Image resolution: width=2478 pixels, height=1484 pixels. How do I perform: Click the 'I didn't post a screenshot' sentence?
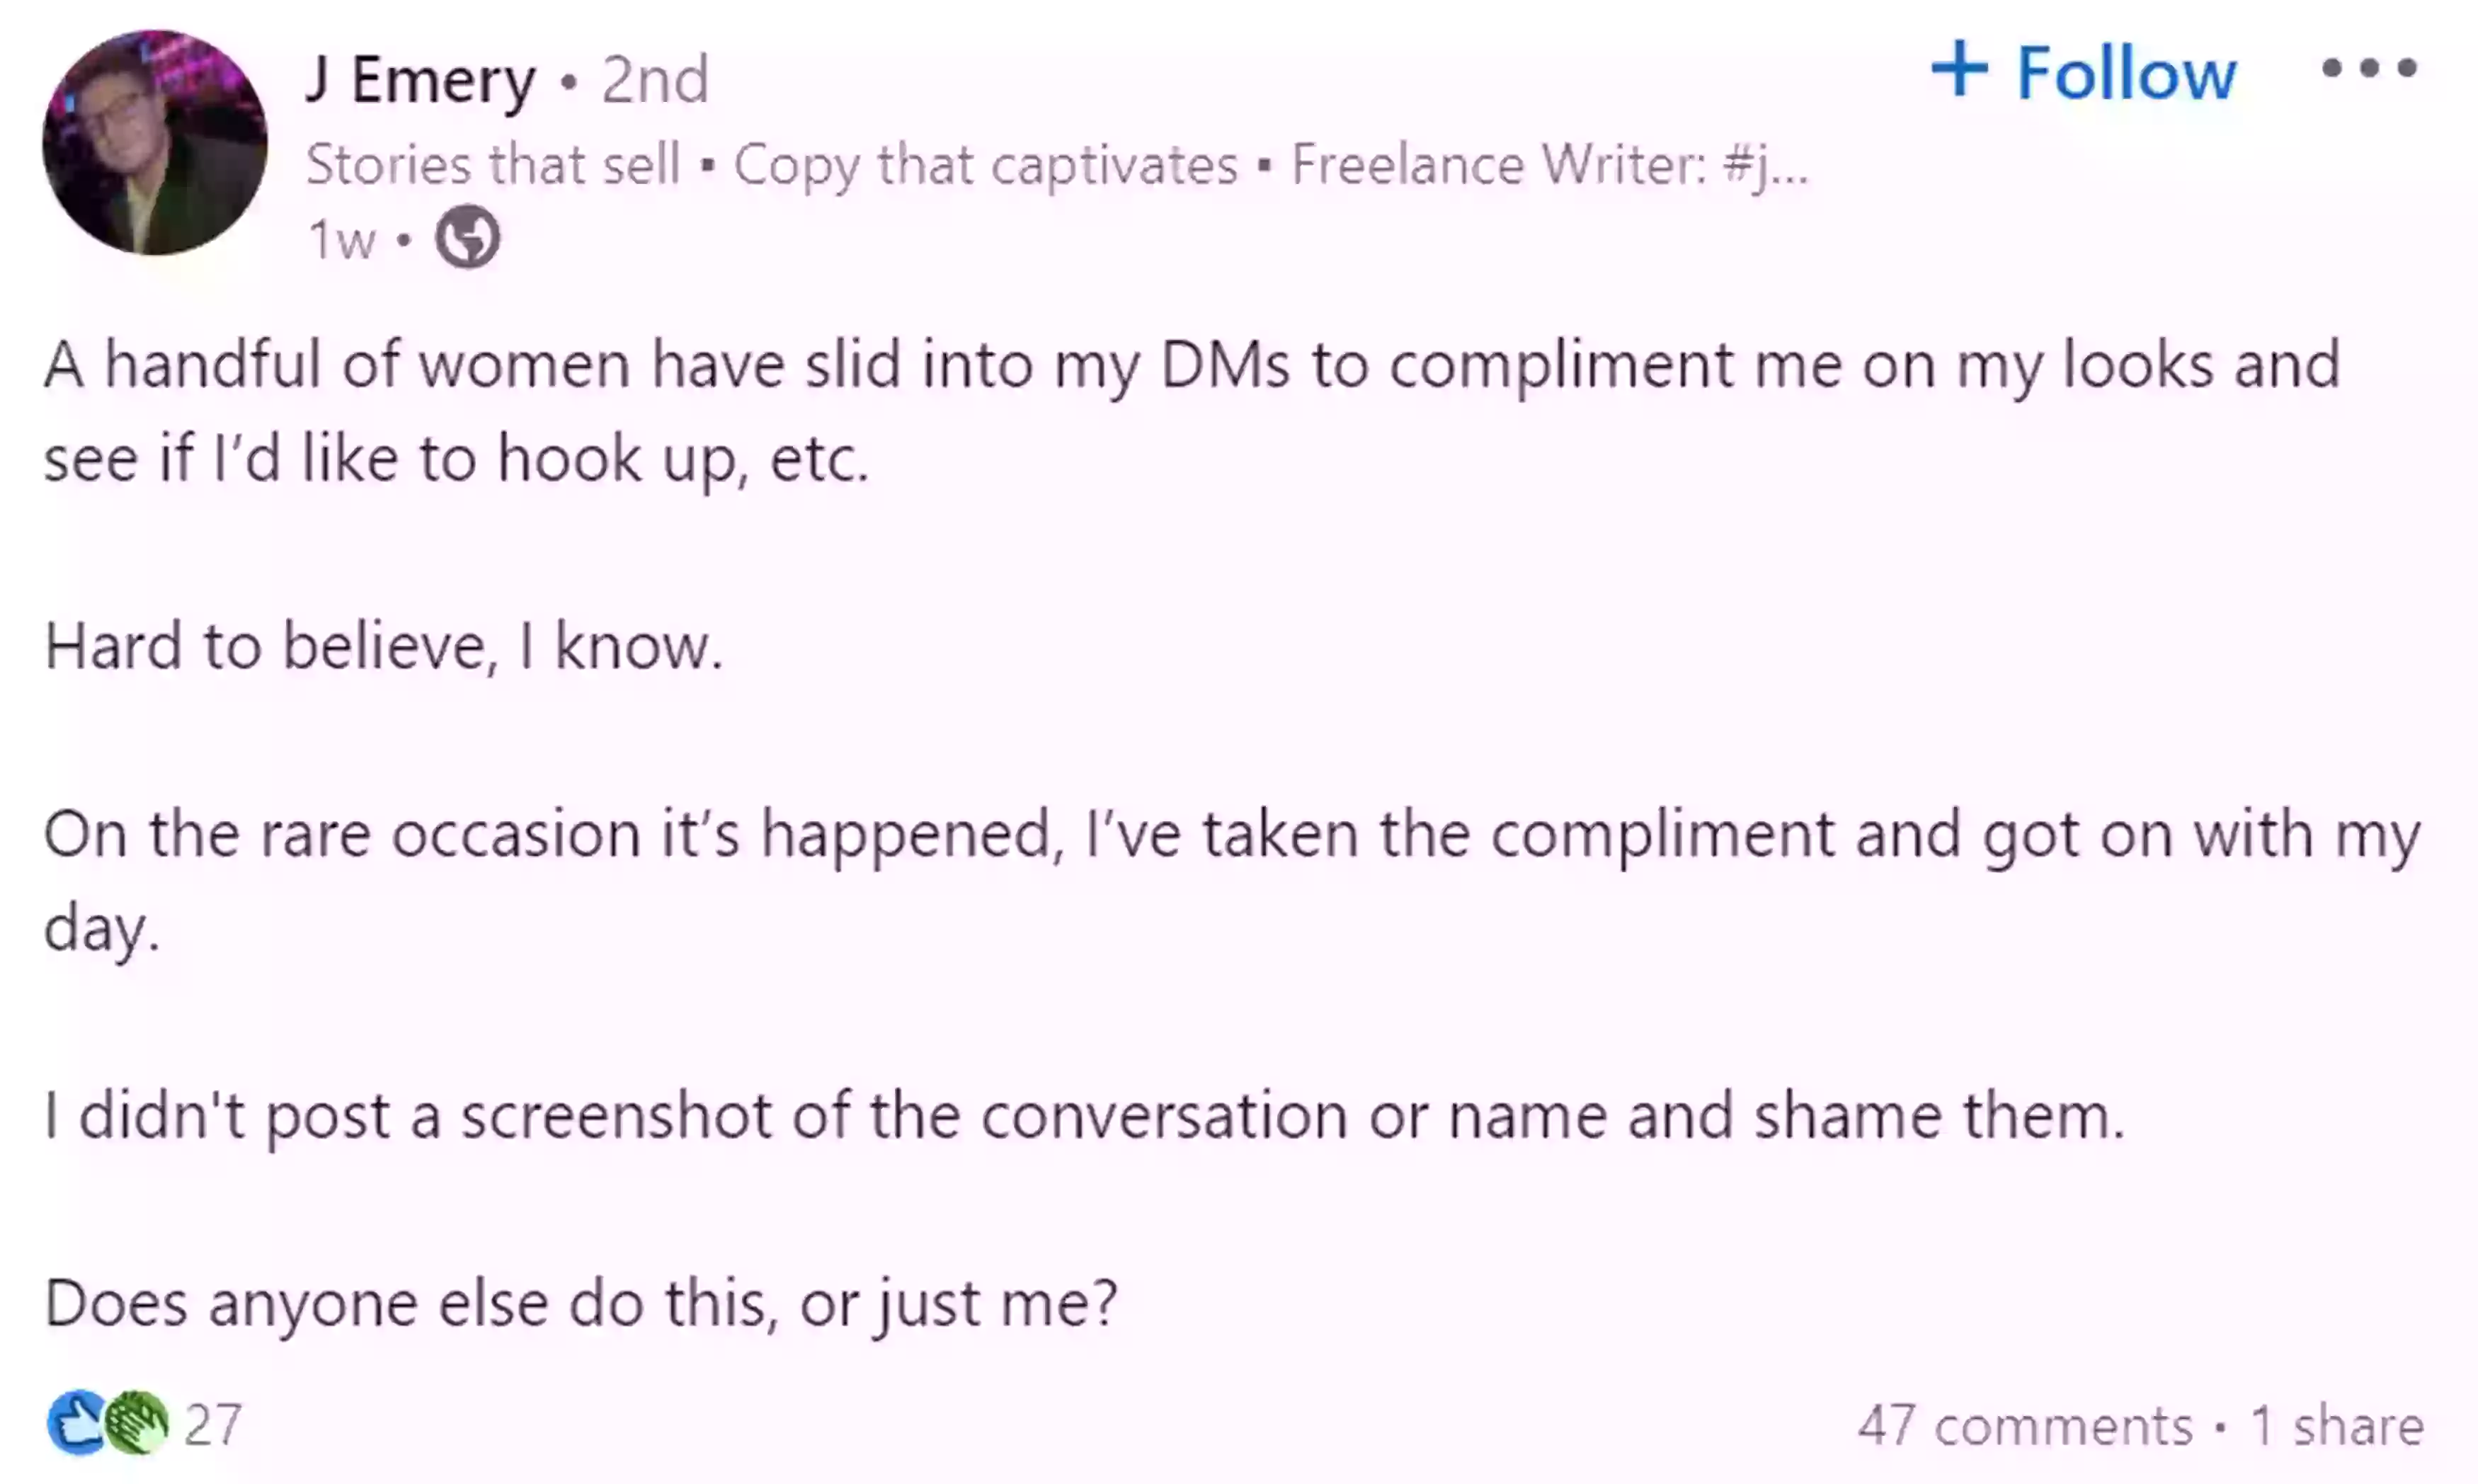(1084, 1116)
